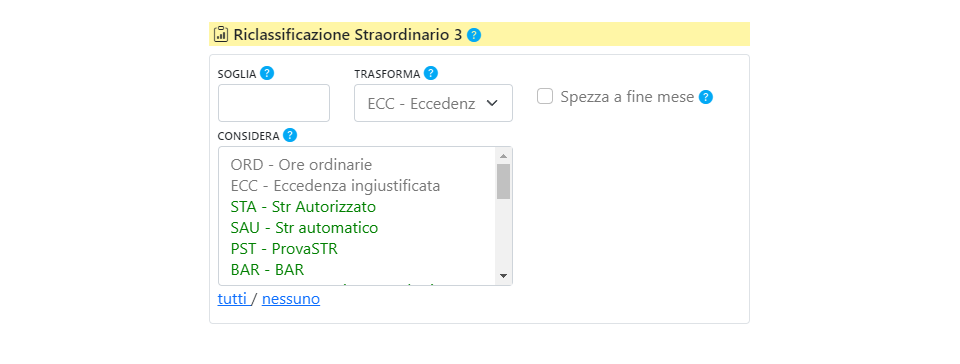This screenshot has height=364, width=960.
Task: Click the SOGLIA help question mark
Action: (x=266, y=73)
